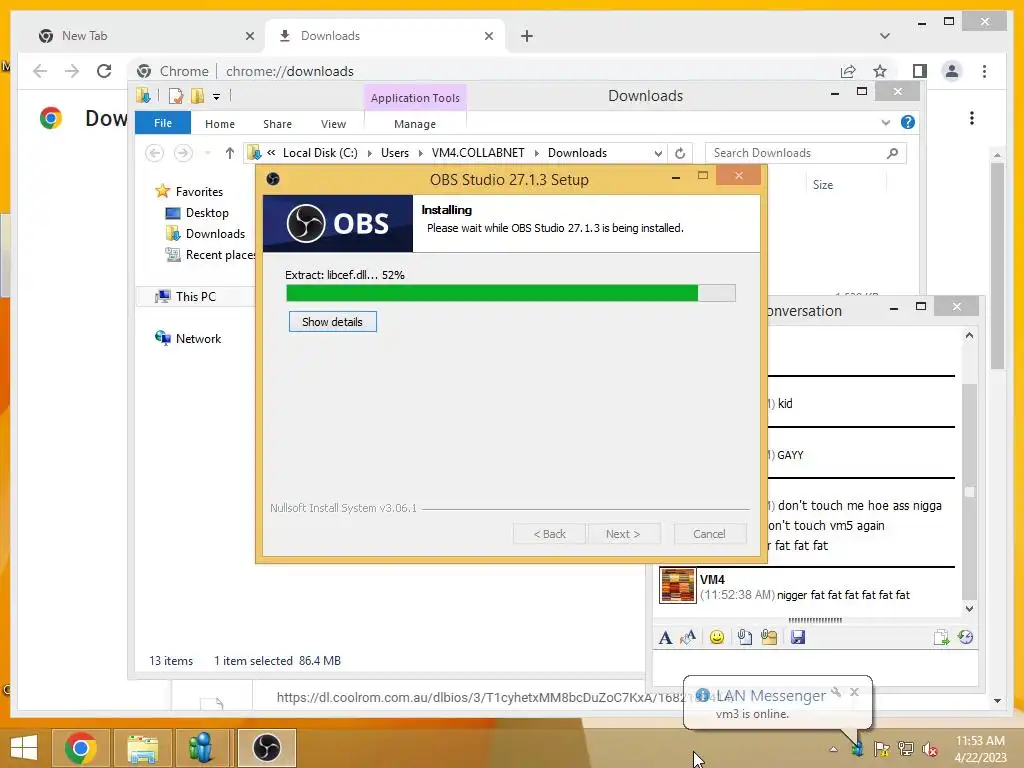Click the Size column header

pos(823,185)
